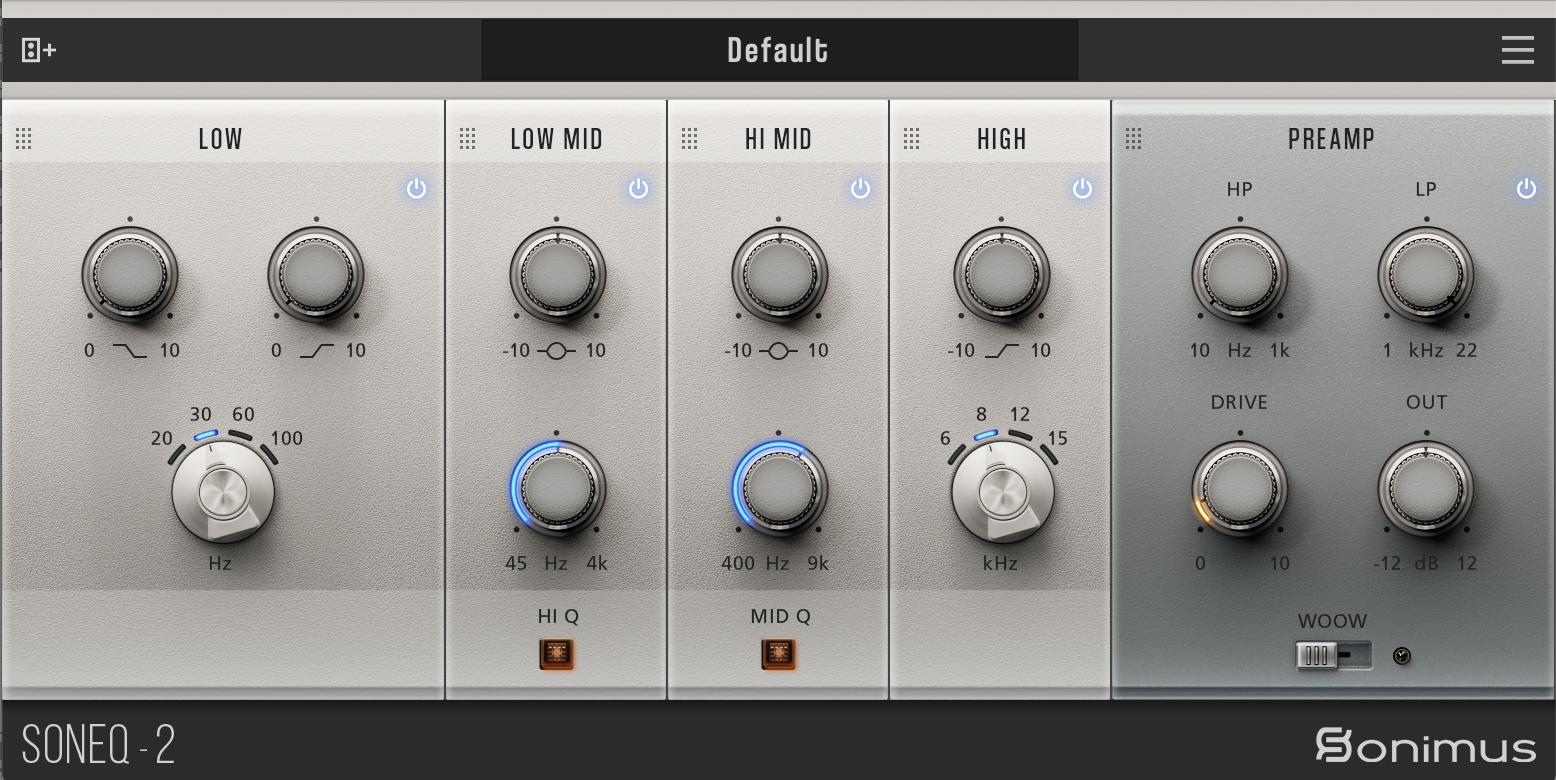Click the WOOW label
This screenshot has width=1556, height=780.
click(1332, 621)
